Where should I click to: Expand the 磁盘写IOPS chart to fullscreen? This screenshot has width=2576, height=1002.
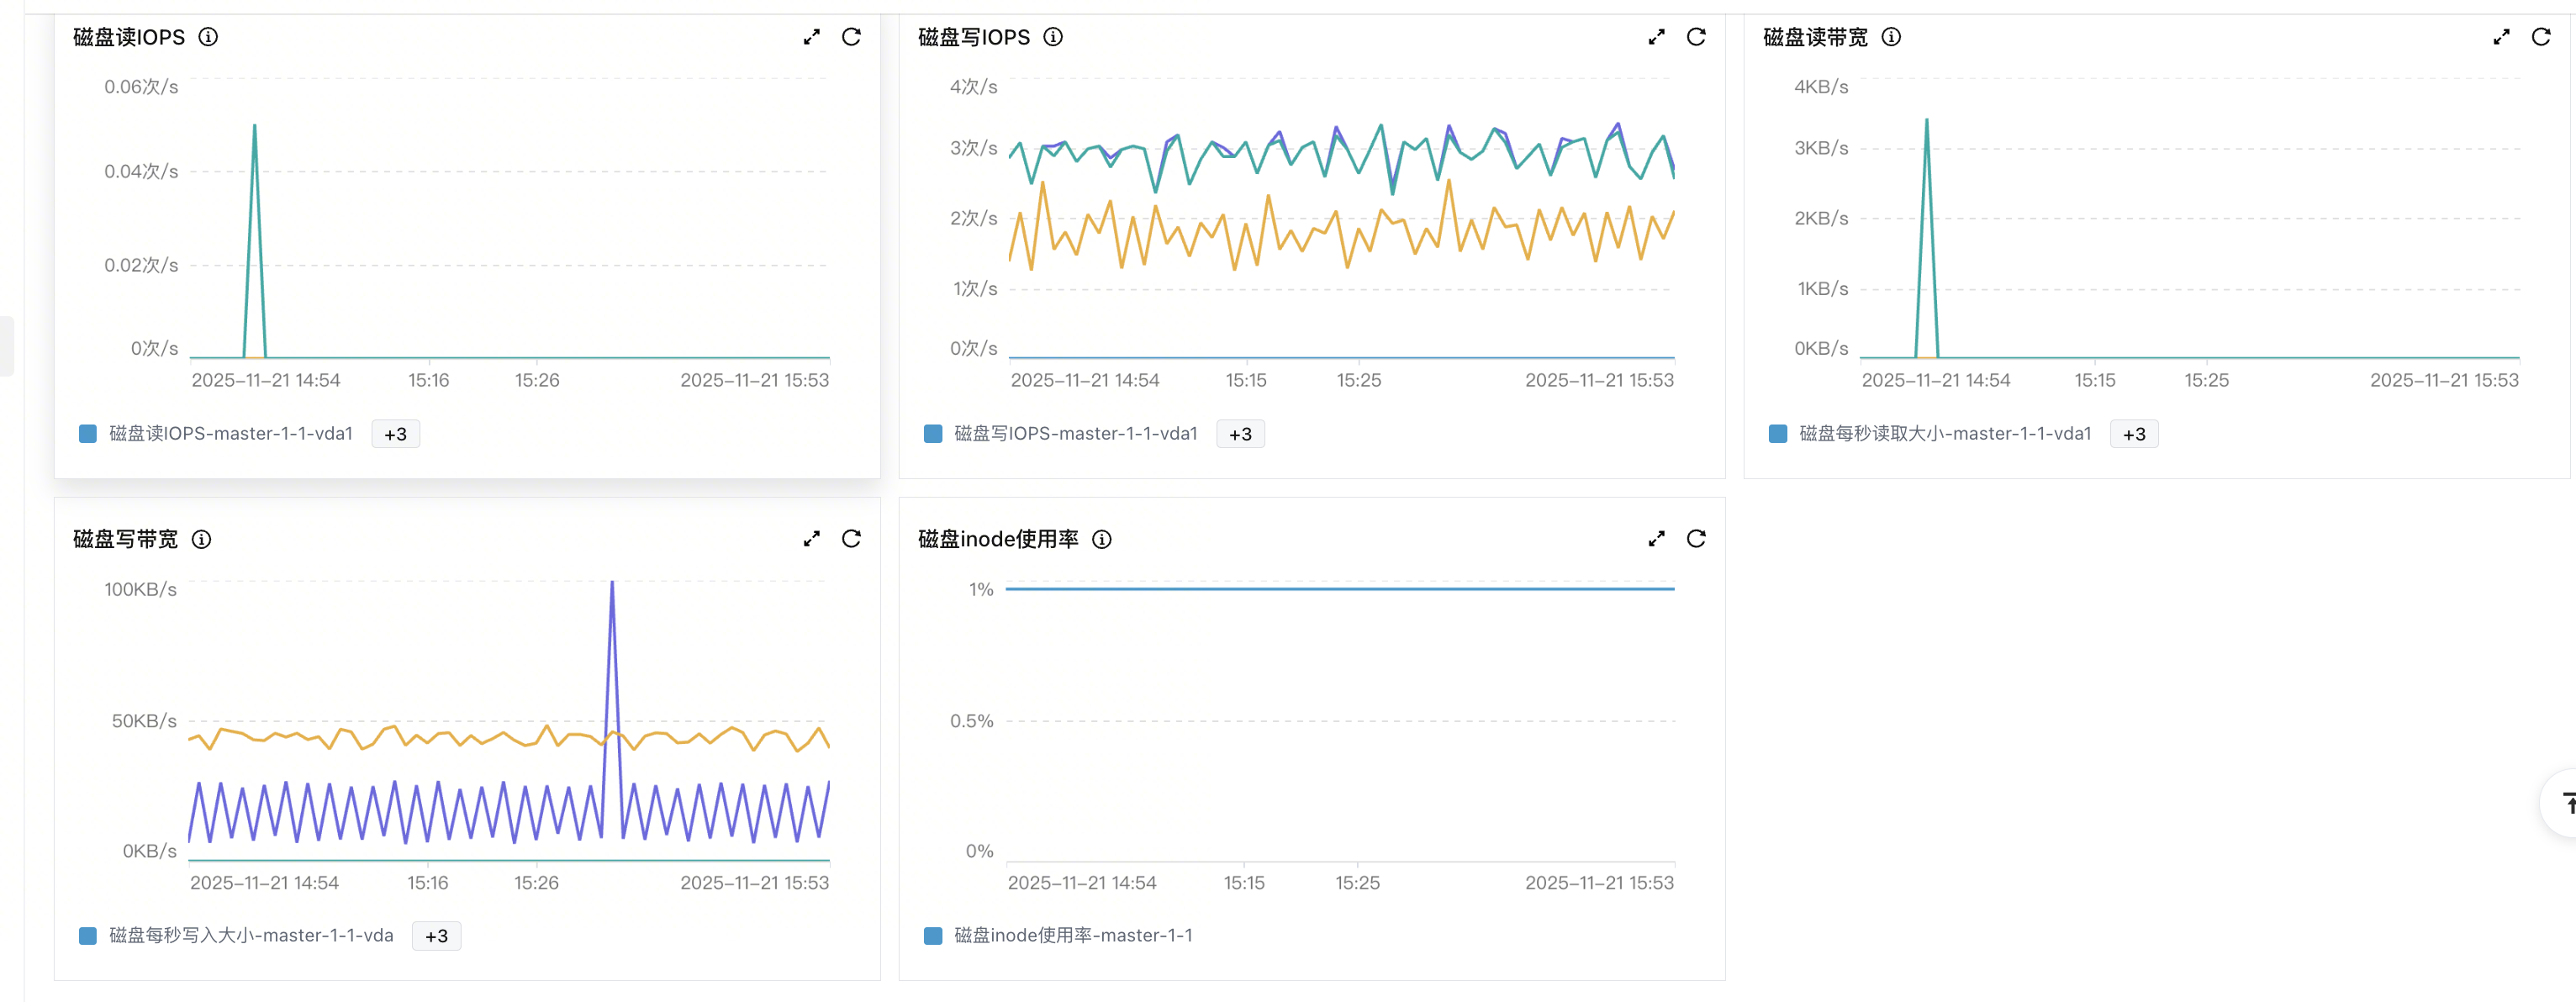tap(1656, 37)
